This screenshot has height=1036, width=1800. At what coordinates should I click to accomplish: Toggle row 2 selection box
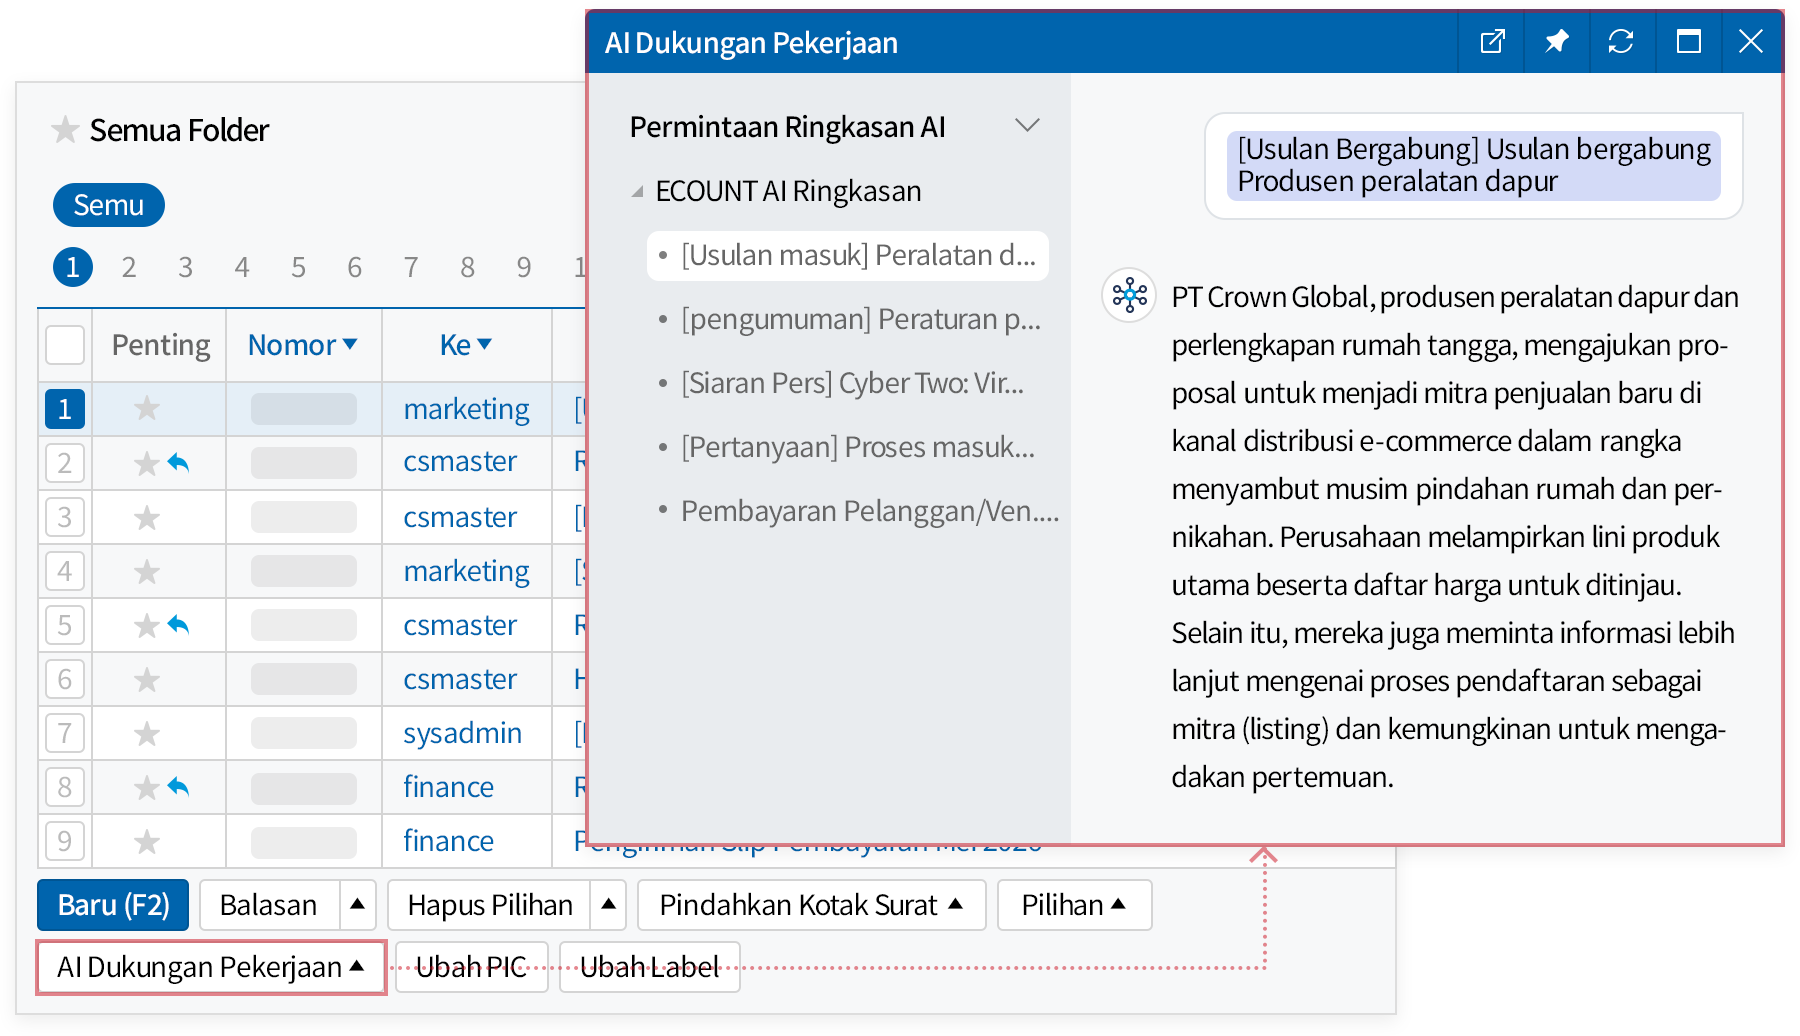(x=65, y=463)
